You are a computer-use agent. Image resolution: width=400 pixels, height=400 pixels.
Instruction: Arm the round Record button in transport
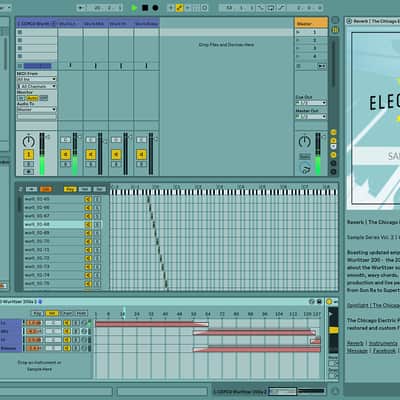coord(155,8)
